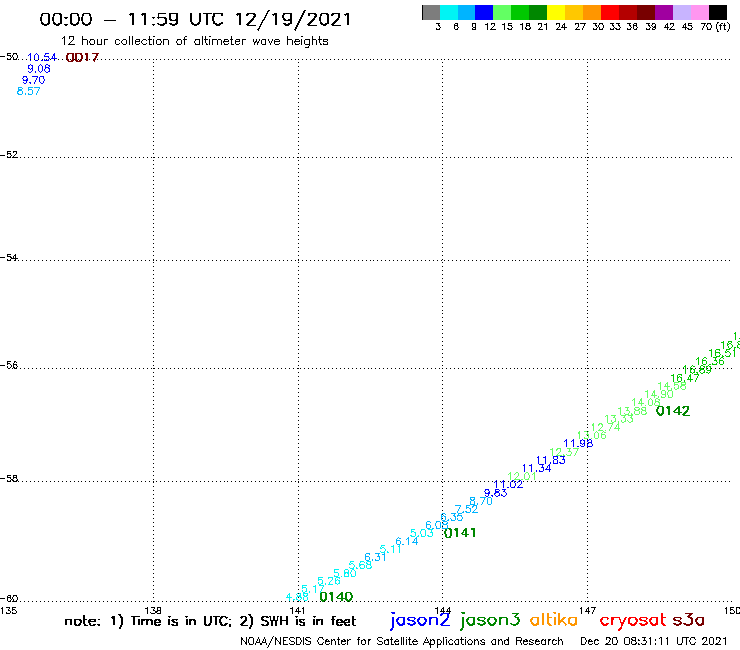Click the 13.88 wave height value
Screen dimensions: 740x650
[632, 411]
